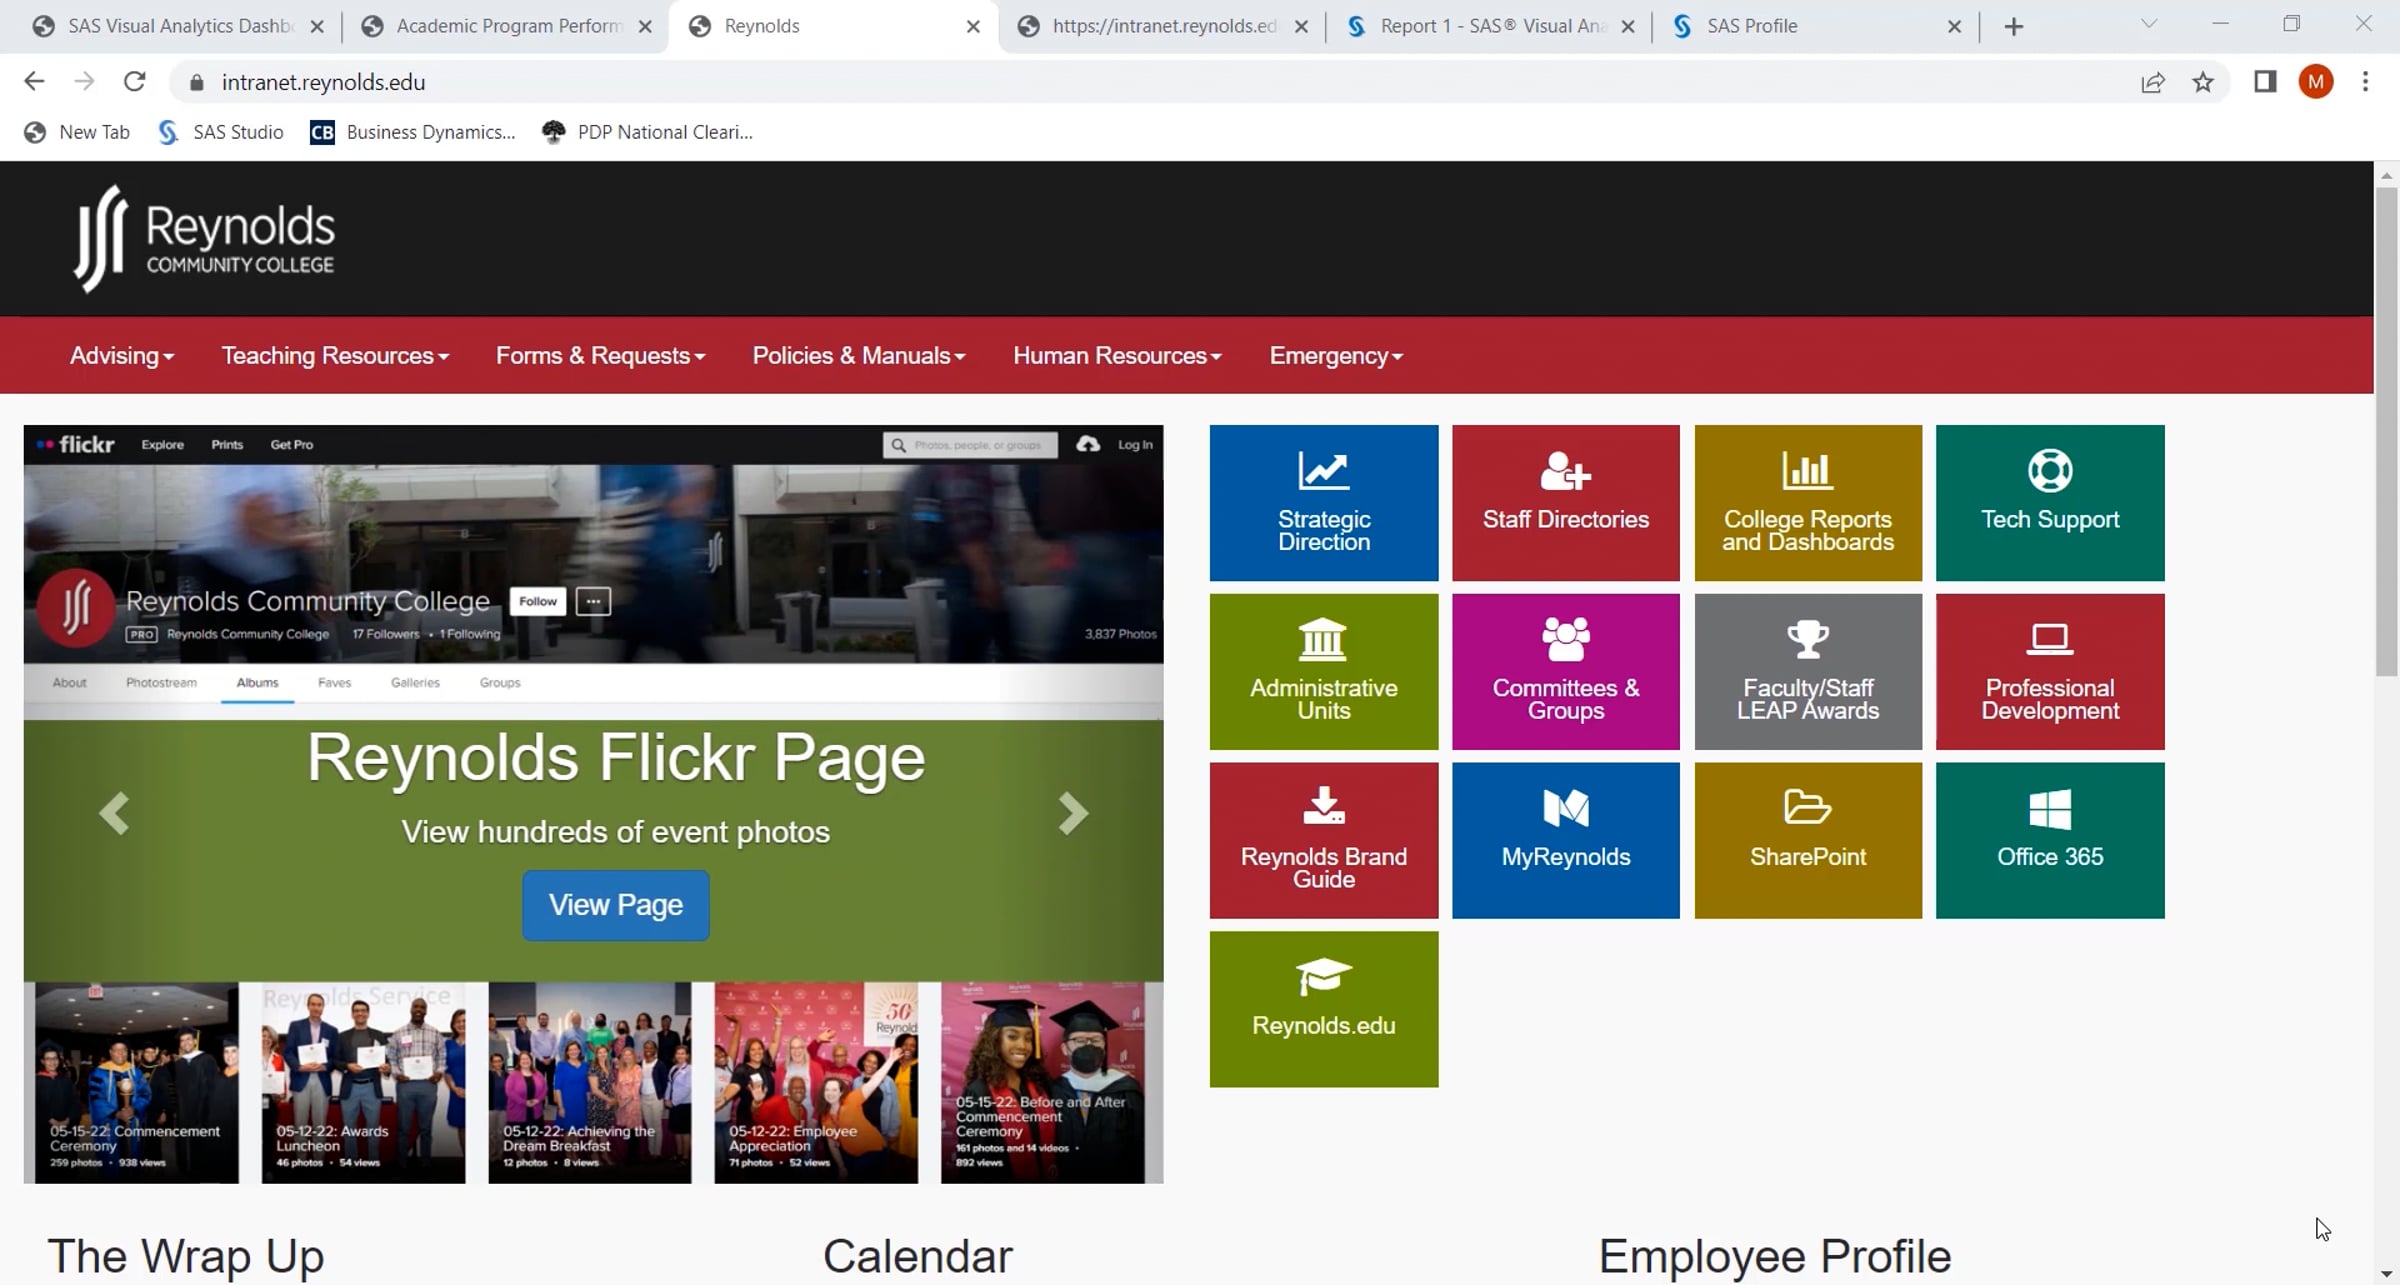This screenshot has height=1285, width=2400.
Task: Go back to the previous page
Action: [34, 82]
